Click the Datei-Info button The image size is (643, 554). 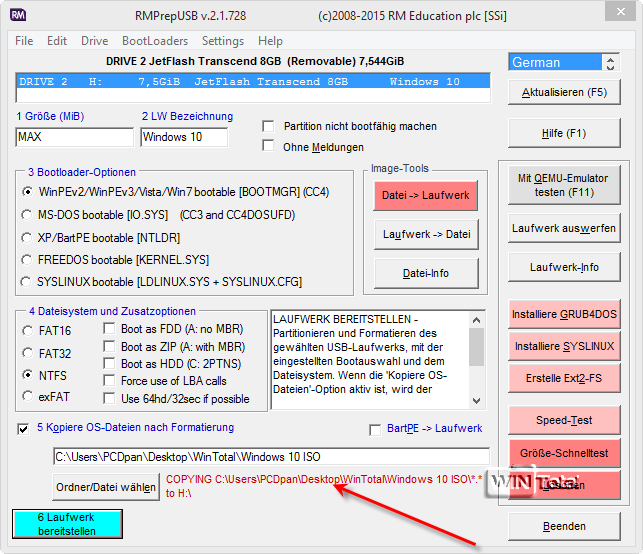tap(426, 273)
